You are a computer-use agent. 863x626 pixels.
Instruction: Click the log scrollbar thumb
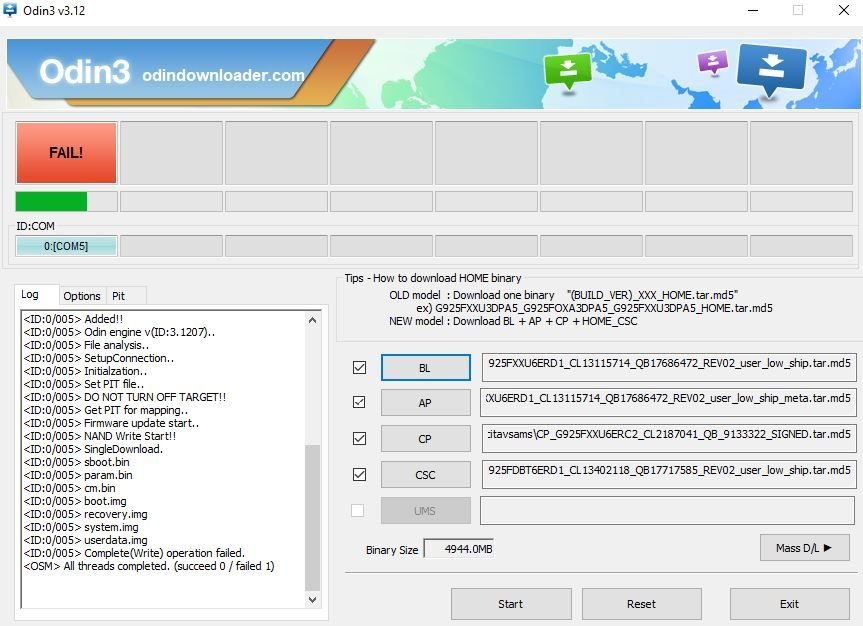point(313,518)
